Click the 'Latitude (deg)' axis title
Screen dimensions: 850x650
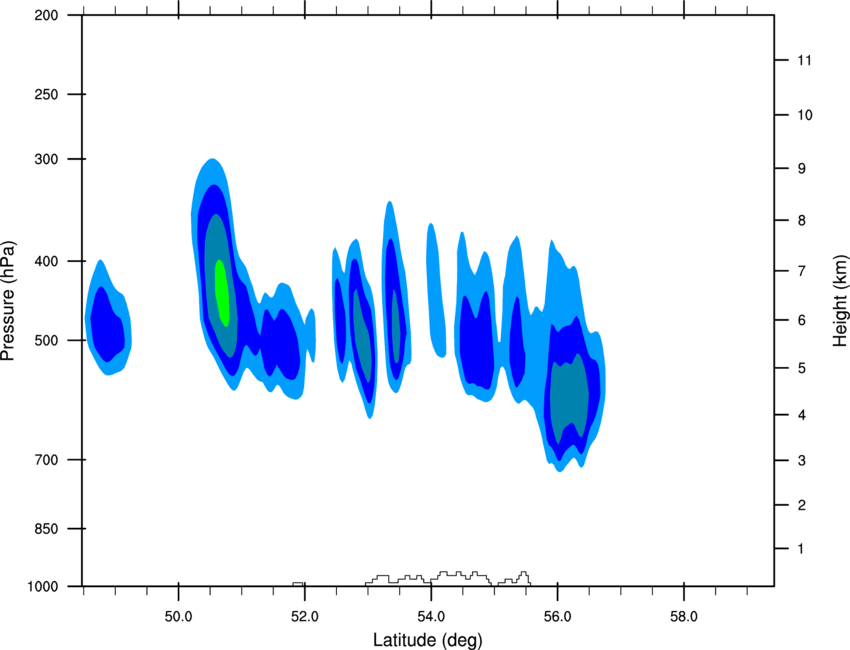point(427,640)
